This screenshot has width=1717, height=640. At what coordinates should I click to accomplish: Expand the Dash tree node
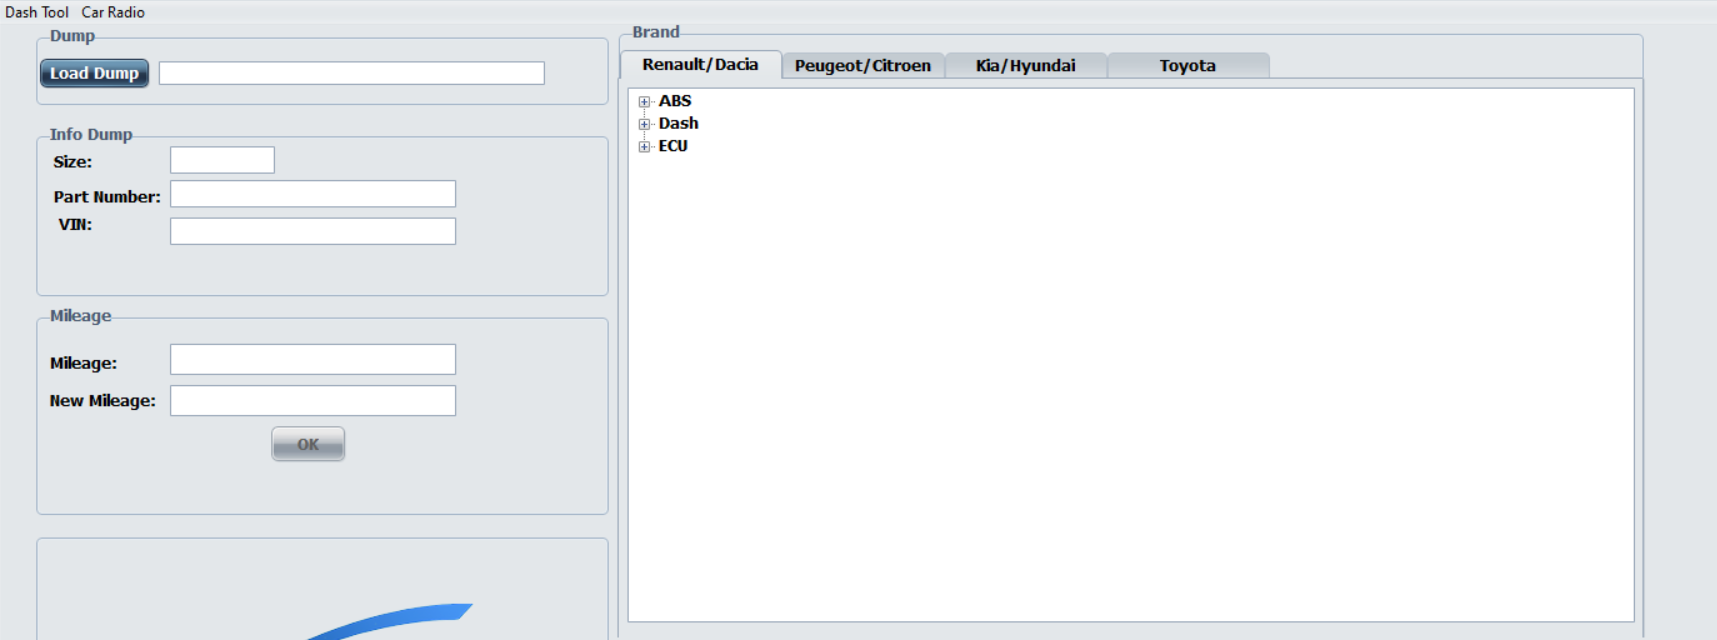coord(644,124)
